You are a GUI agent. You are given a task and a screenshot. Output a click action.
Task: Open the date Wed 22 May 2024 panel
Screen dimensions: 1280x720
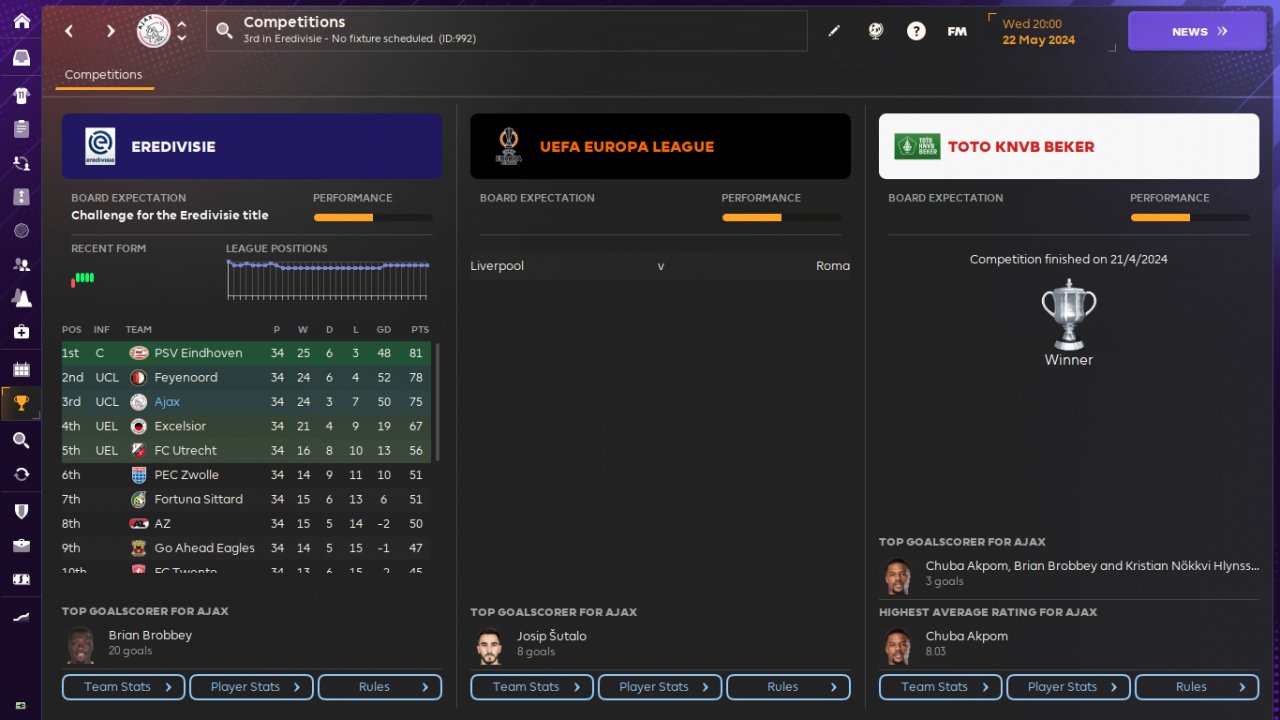[1052, 32]
